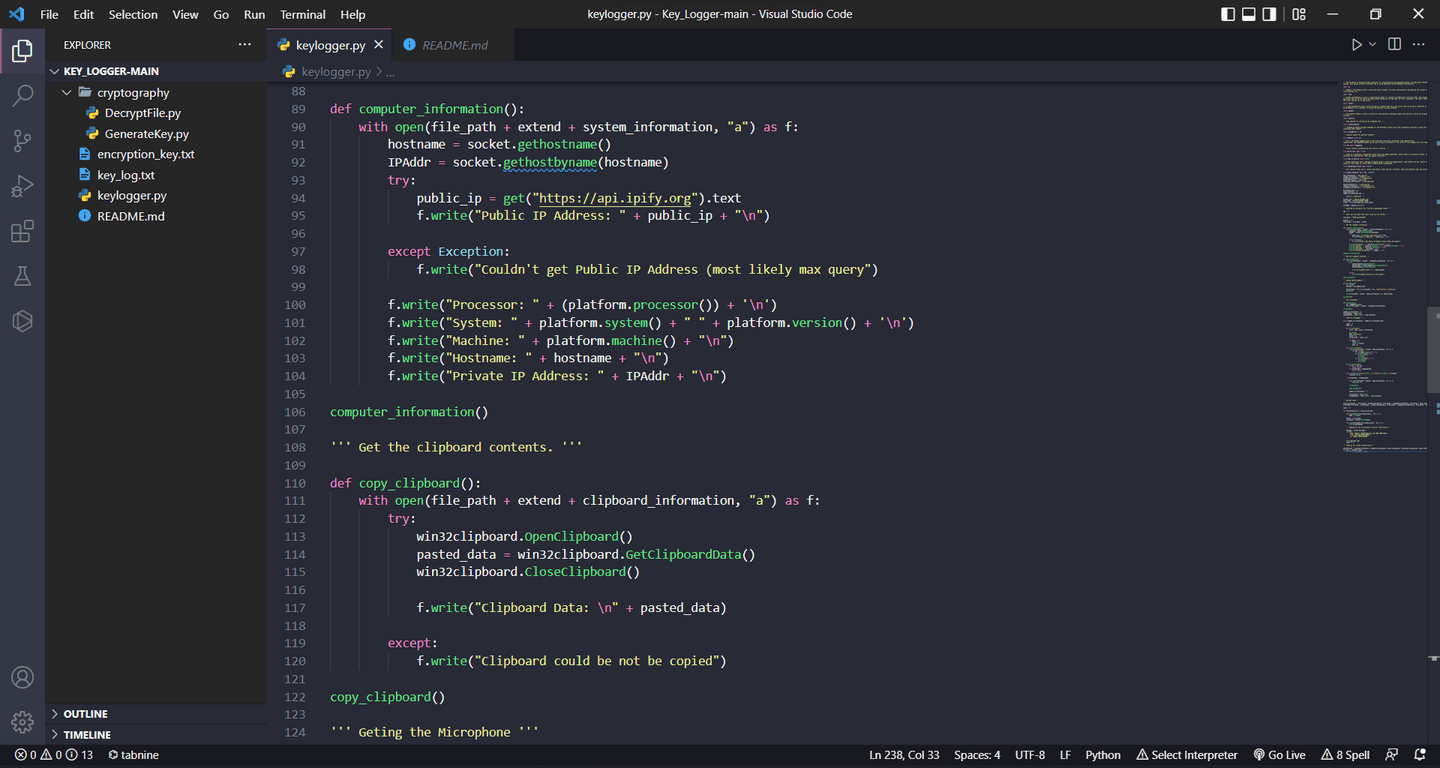Click the feedback icon in status bar

(1392, 755)
